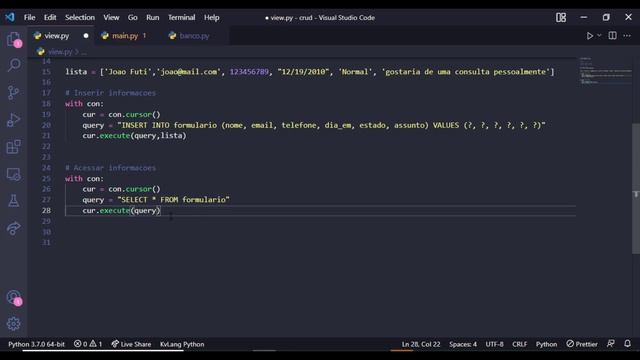Image resolution: width=640 pixels, height=360 pixels.
Task: Open the Source Control view
Action: pyautogui.click(x=13, y=93)
